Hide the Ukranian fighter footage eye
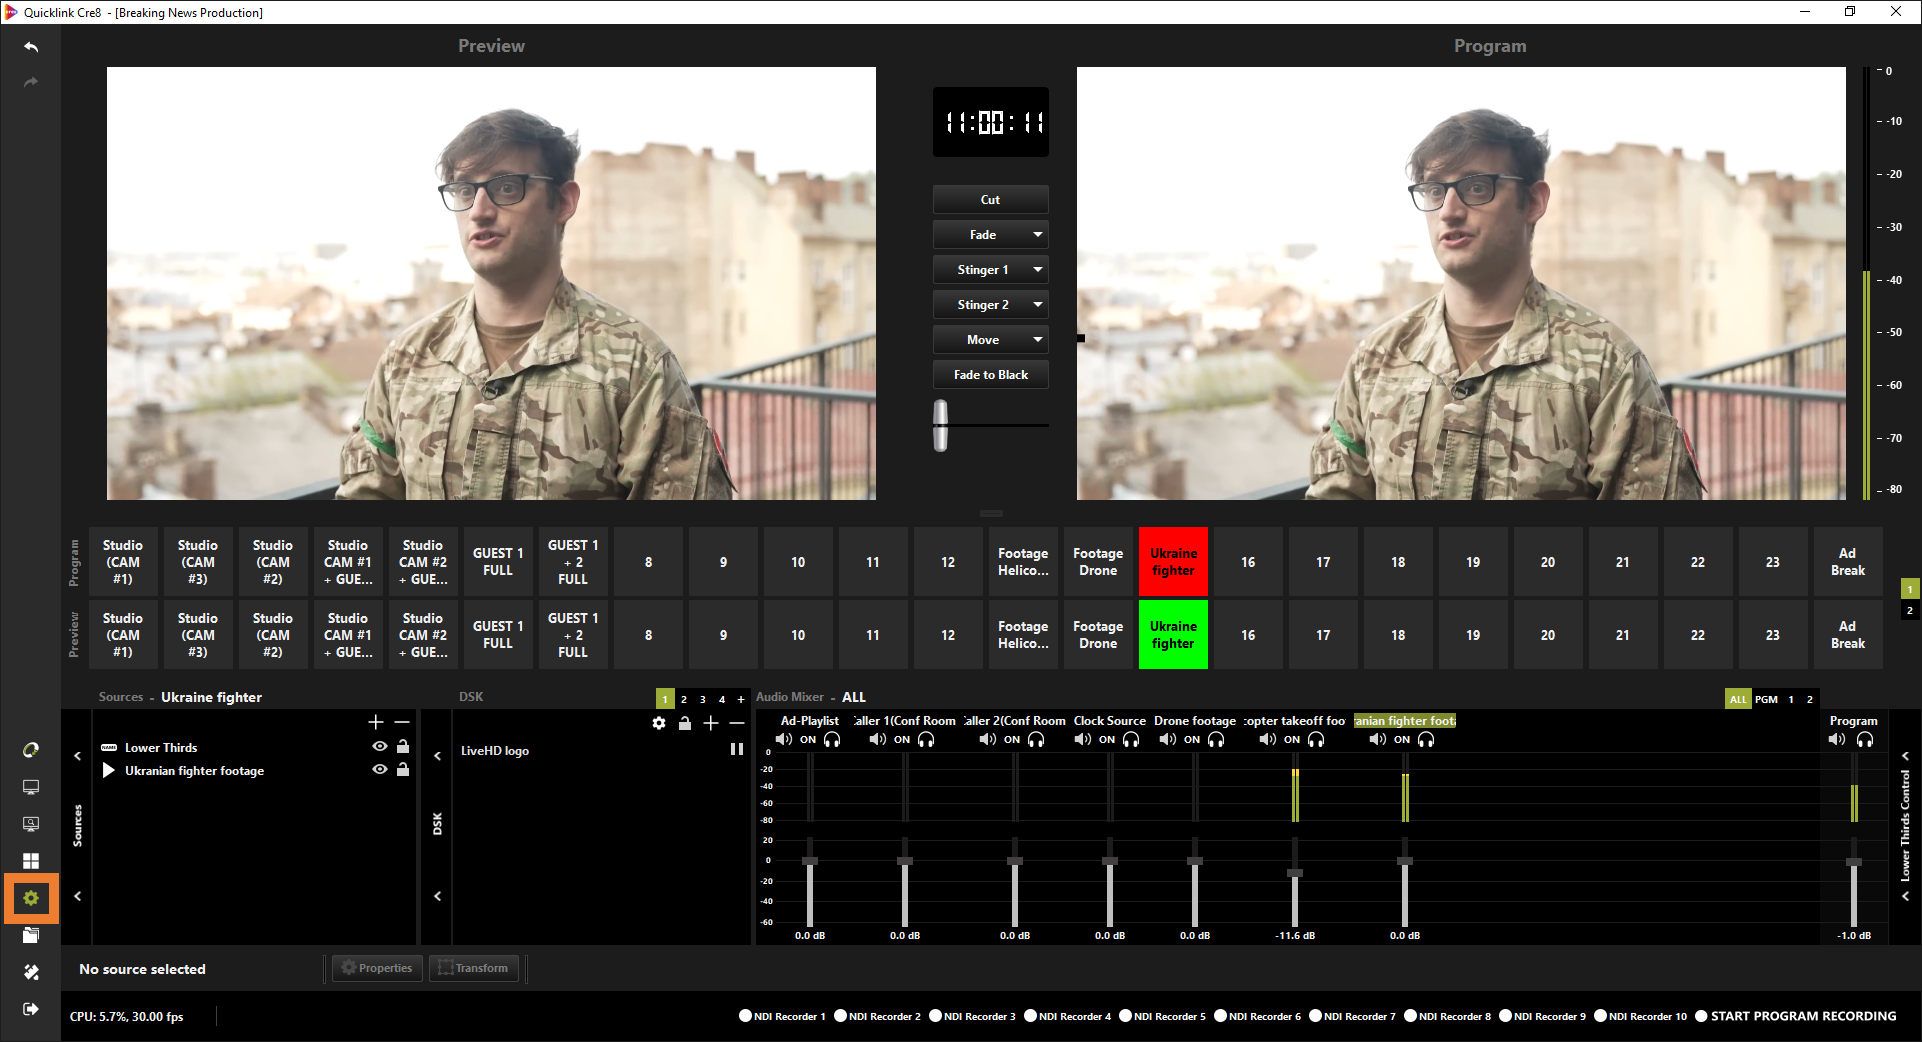Screen dimensions: 1922x1042 click(380, 769)
